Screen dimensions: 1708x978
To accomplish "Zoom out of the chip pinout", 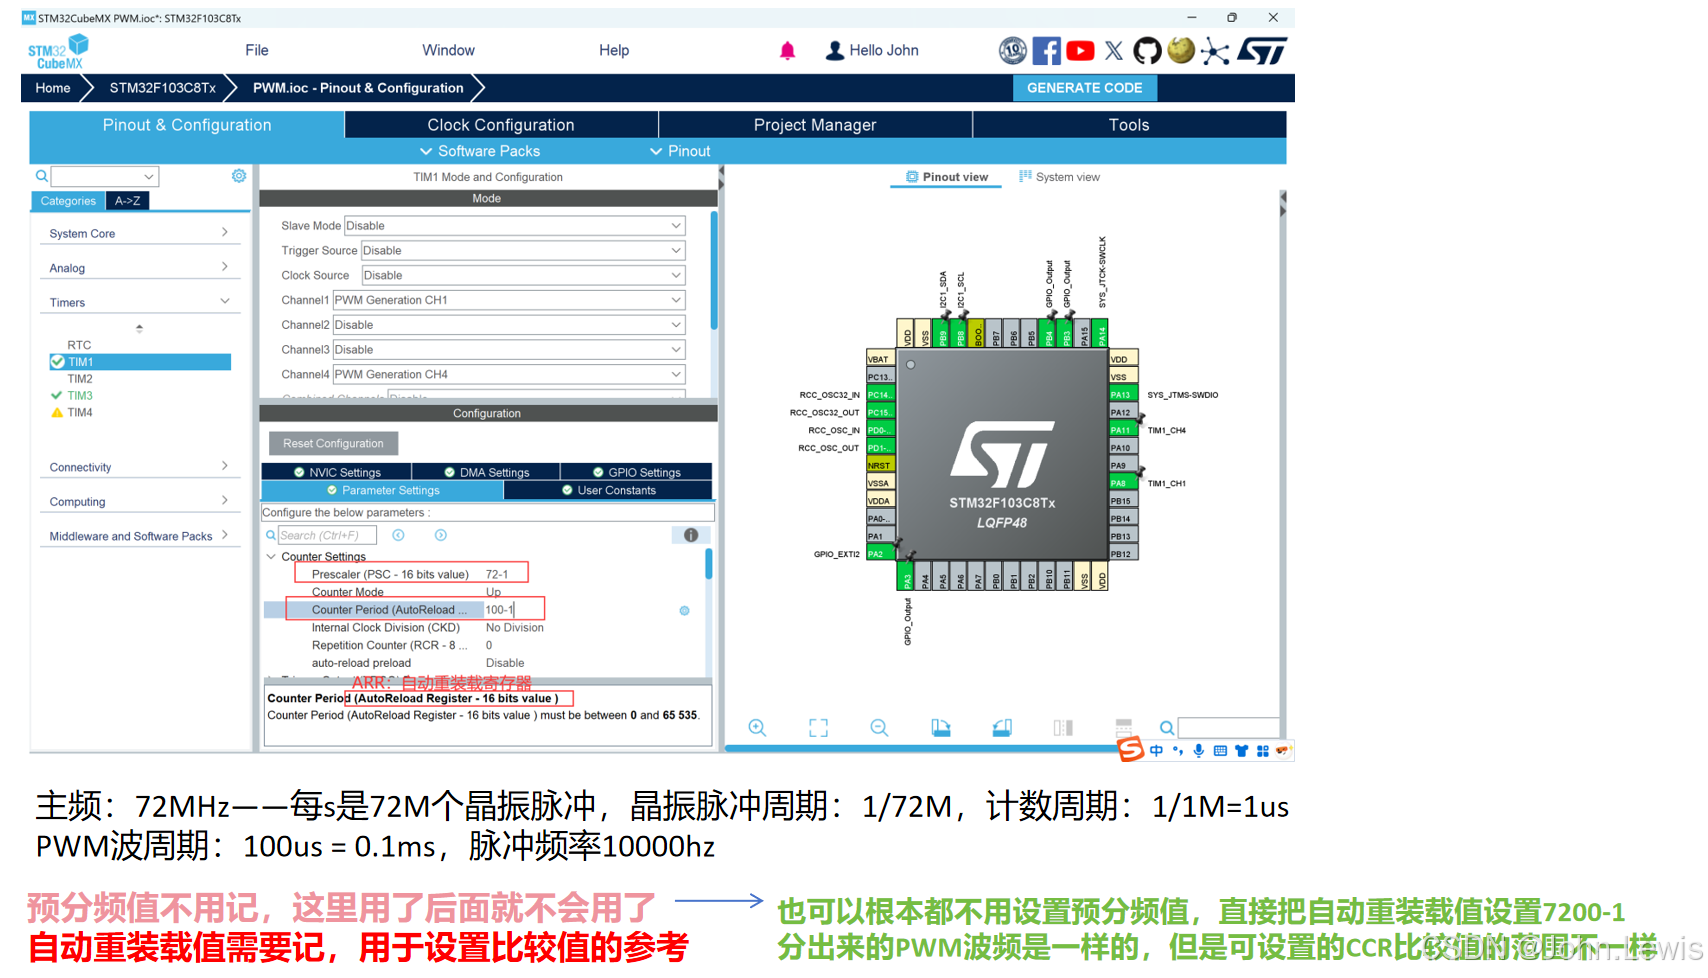I will click(x=879, y=728).
